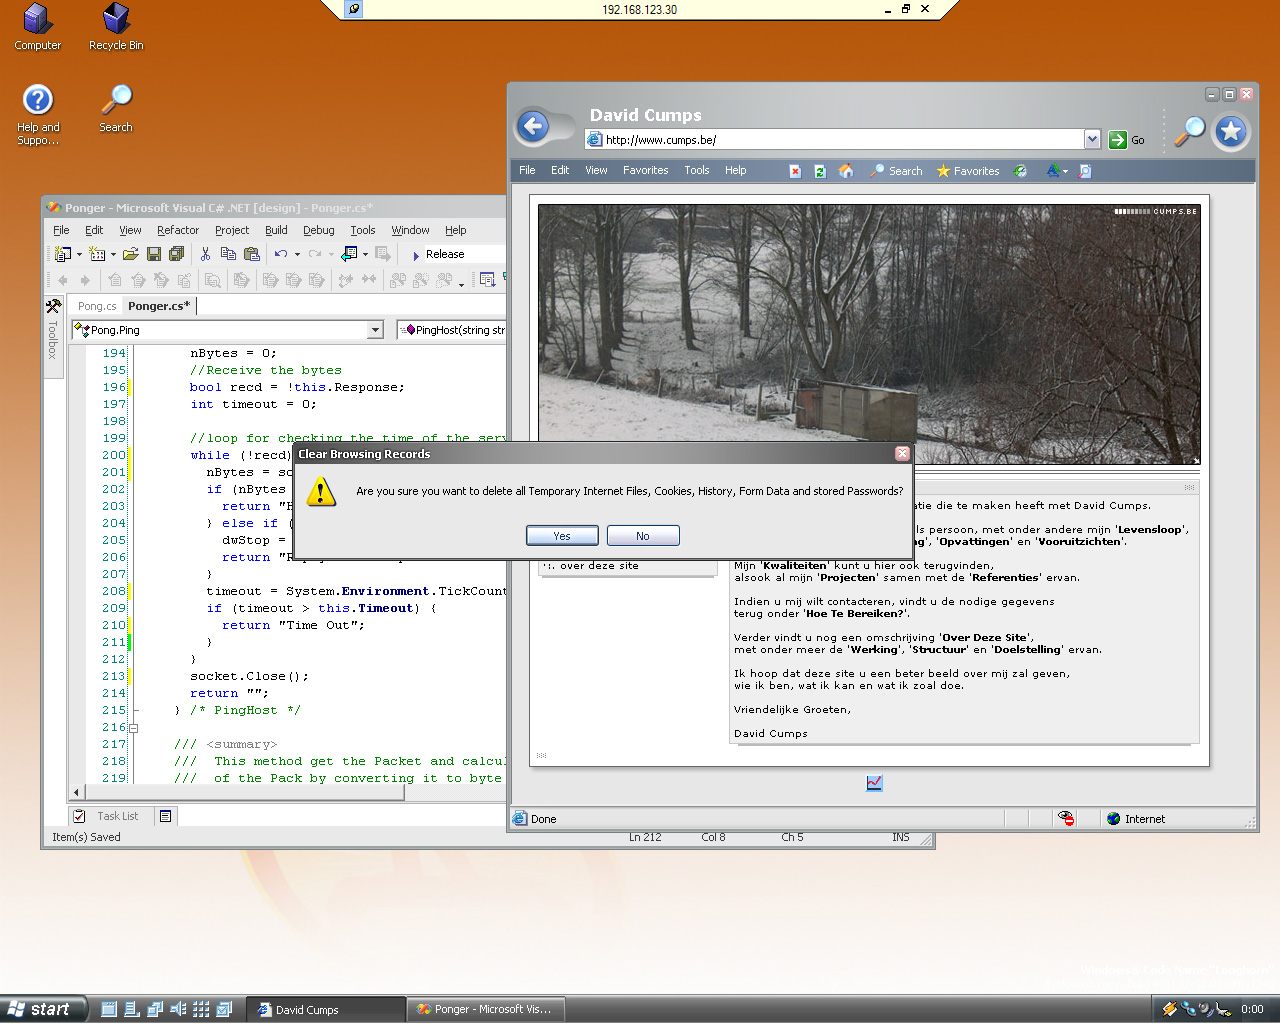Click the Open File folder icon in Visual Studio
This screenshot has height=1024, width=1280.
(x=130, y=254)
